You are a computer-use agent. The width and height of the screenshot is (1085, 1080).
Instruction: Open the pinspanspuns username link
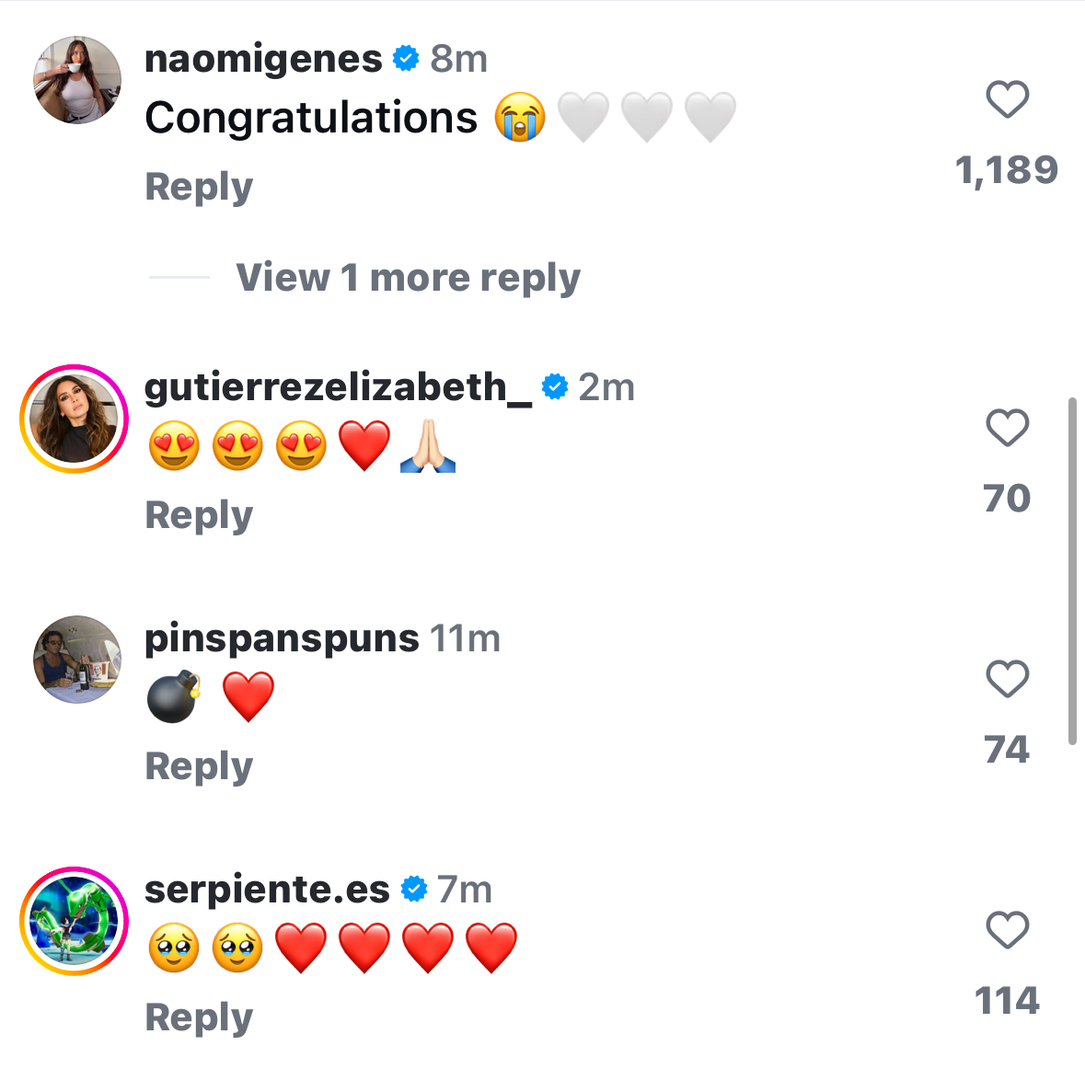(281, 638)
